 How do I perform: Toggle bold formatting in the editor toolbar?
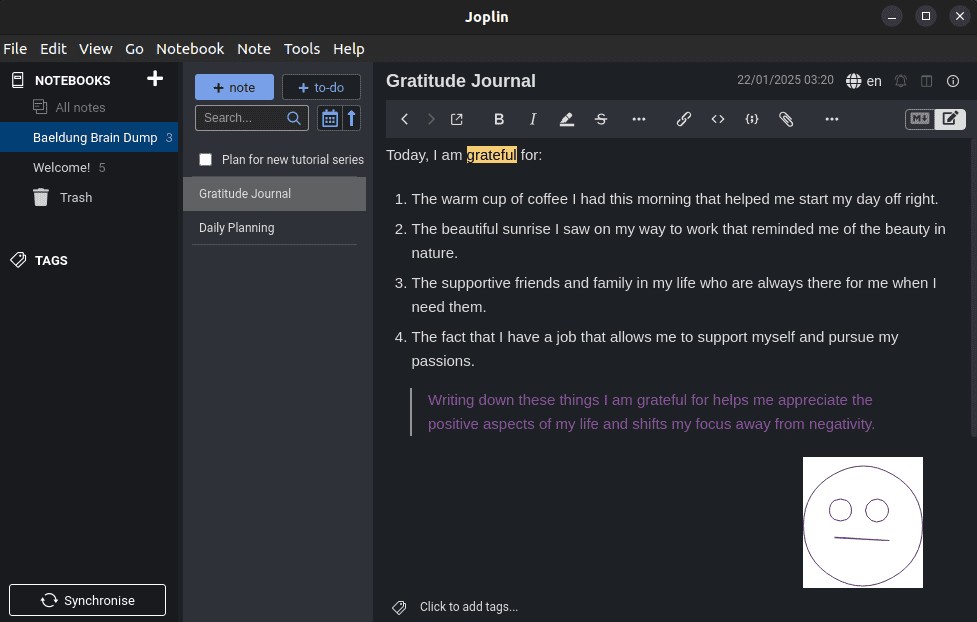[x=498, y=118]
